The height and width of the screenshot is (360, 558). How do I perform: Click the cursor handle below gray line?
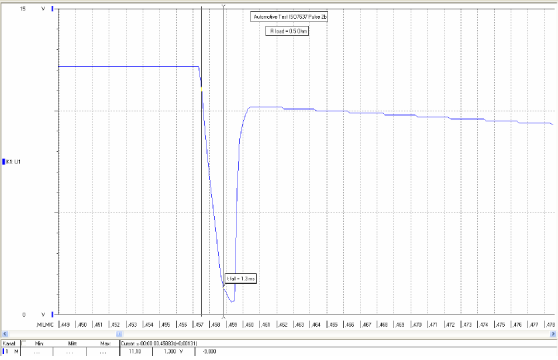223,317
